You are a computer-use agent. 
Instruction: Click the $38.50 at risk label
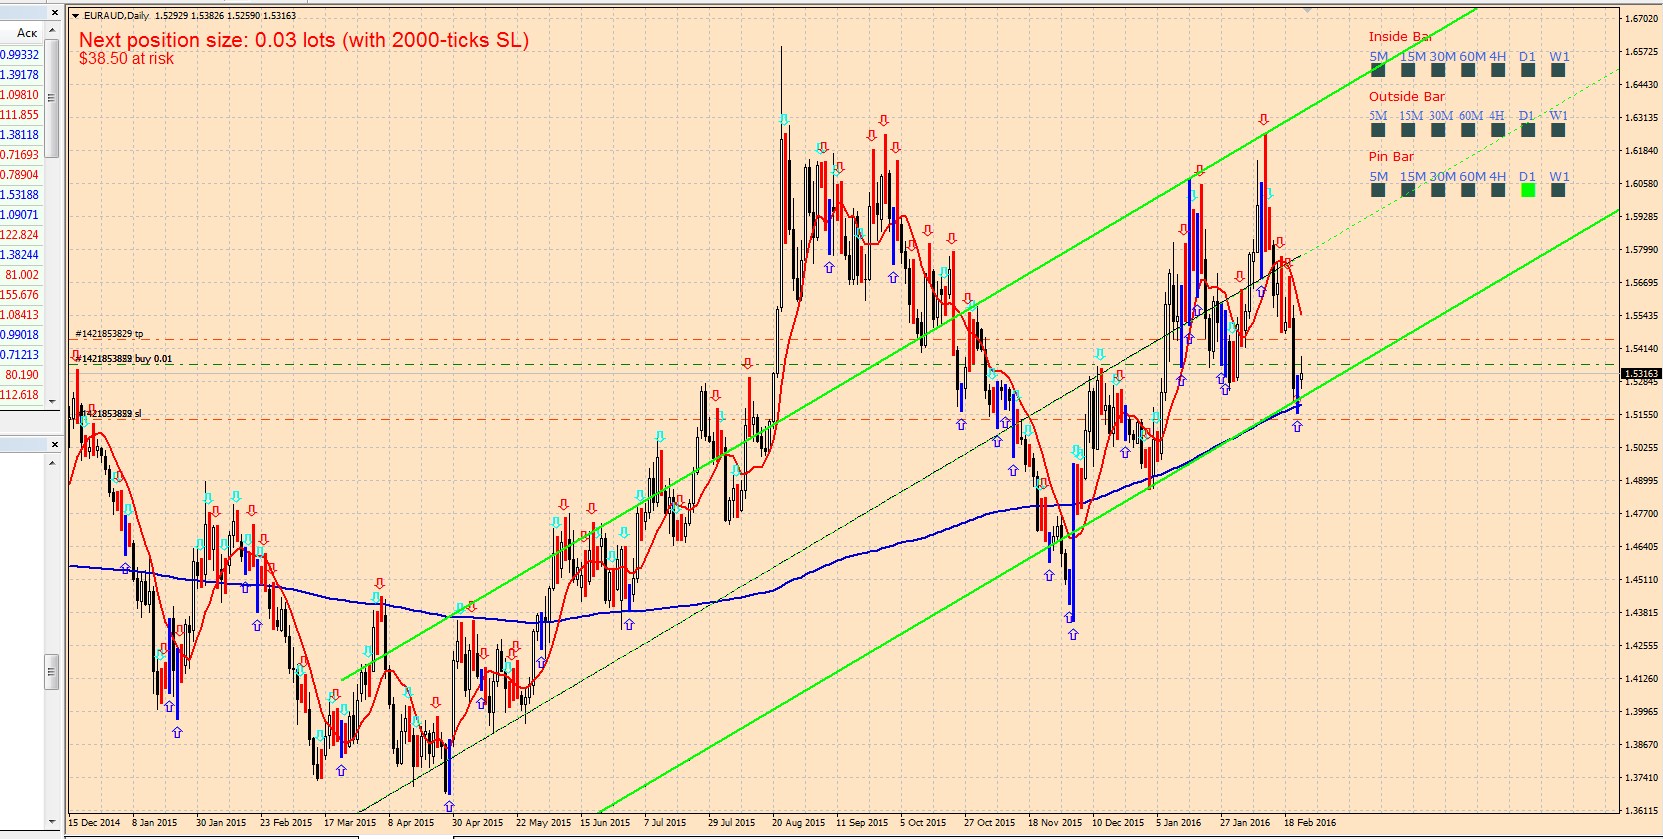[x=126, y=59]
